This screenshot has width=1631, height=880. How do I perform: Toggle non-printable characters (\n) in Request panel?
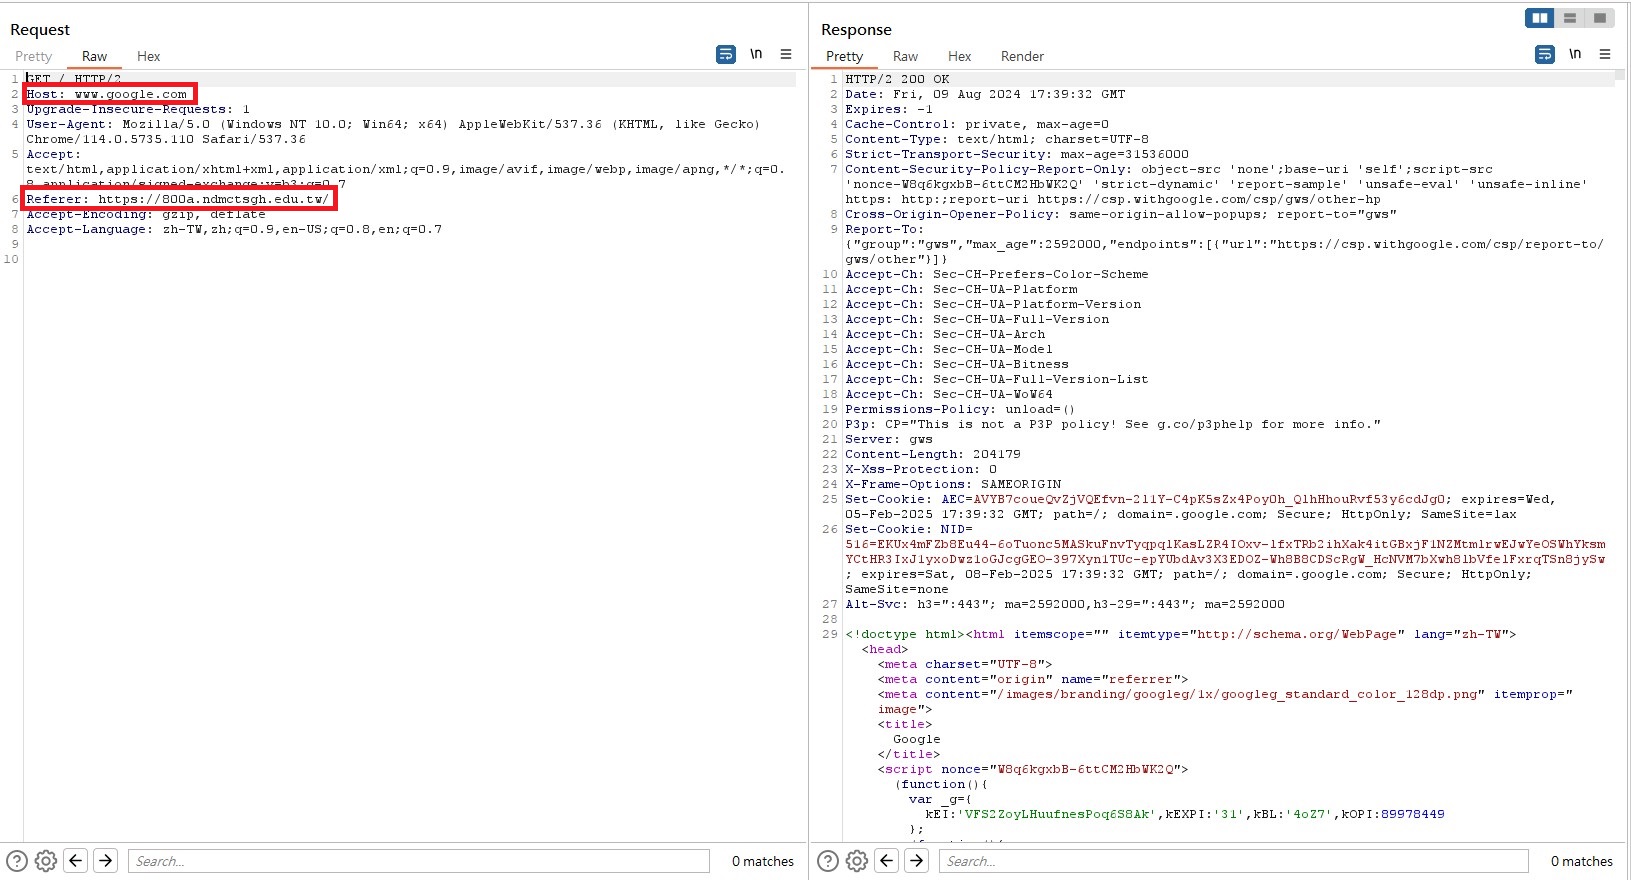[756, 54]
